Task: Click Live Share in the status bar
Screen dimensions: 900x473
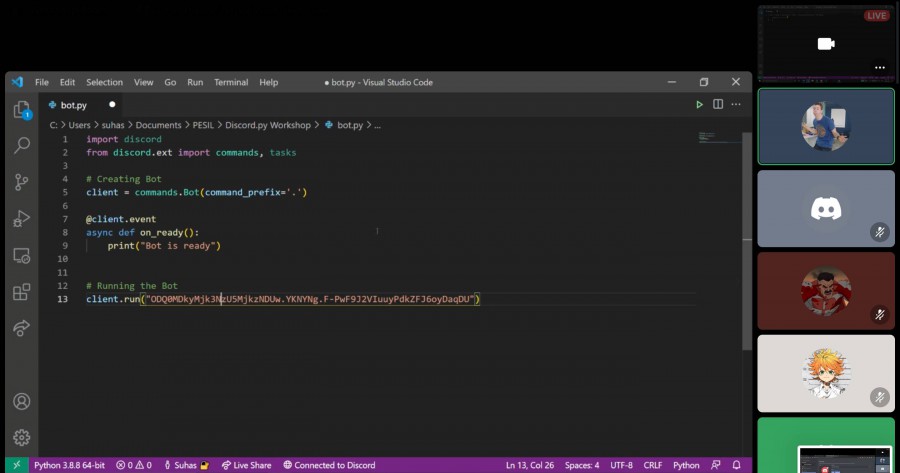Action: pyautogui.click(x=246, y=465)
